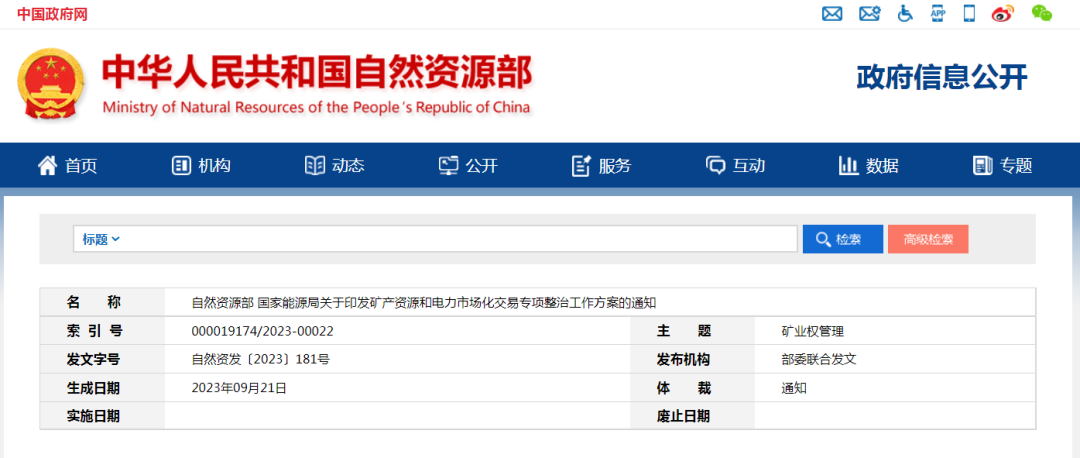Viewport: 1080px width, 458px height.
Task: Open the 服务 navigation menu
Action: (x=602, y=166)
